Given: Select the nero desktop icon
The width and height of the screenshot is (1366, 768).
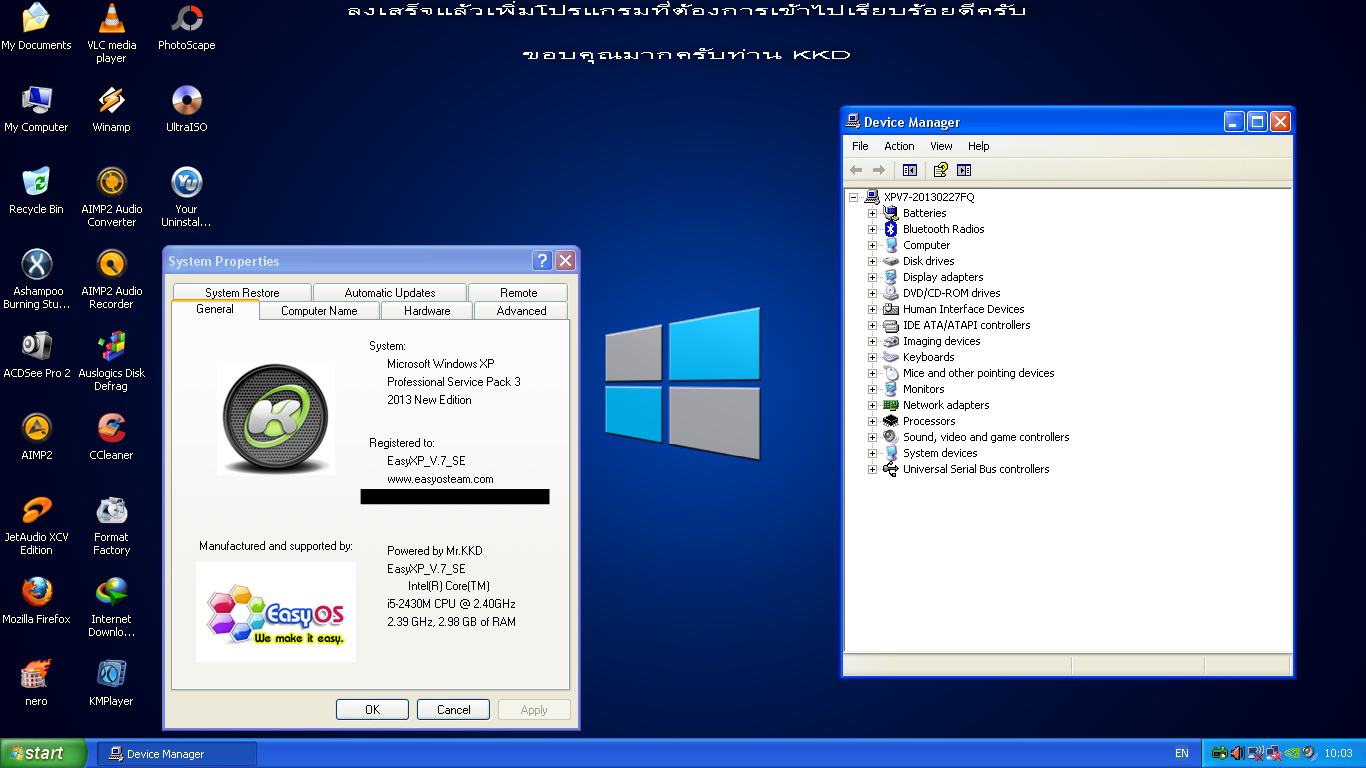Looking at the screenshot, I should [36, 683].
